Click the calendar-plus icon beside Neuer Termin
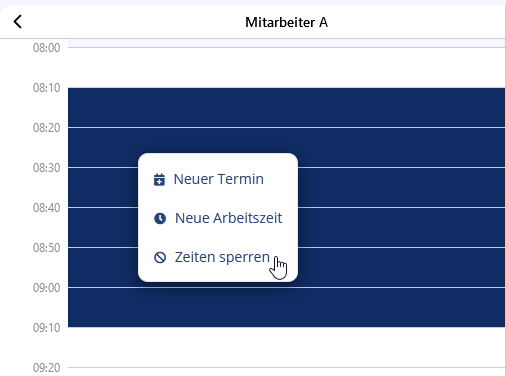Screen dimensions: 506x376 click(x=159, y=179)
